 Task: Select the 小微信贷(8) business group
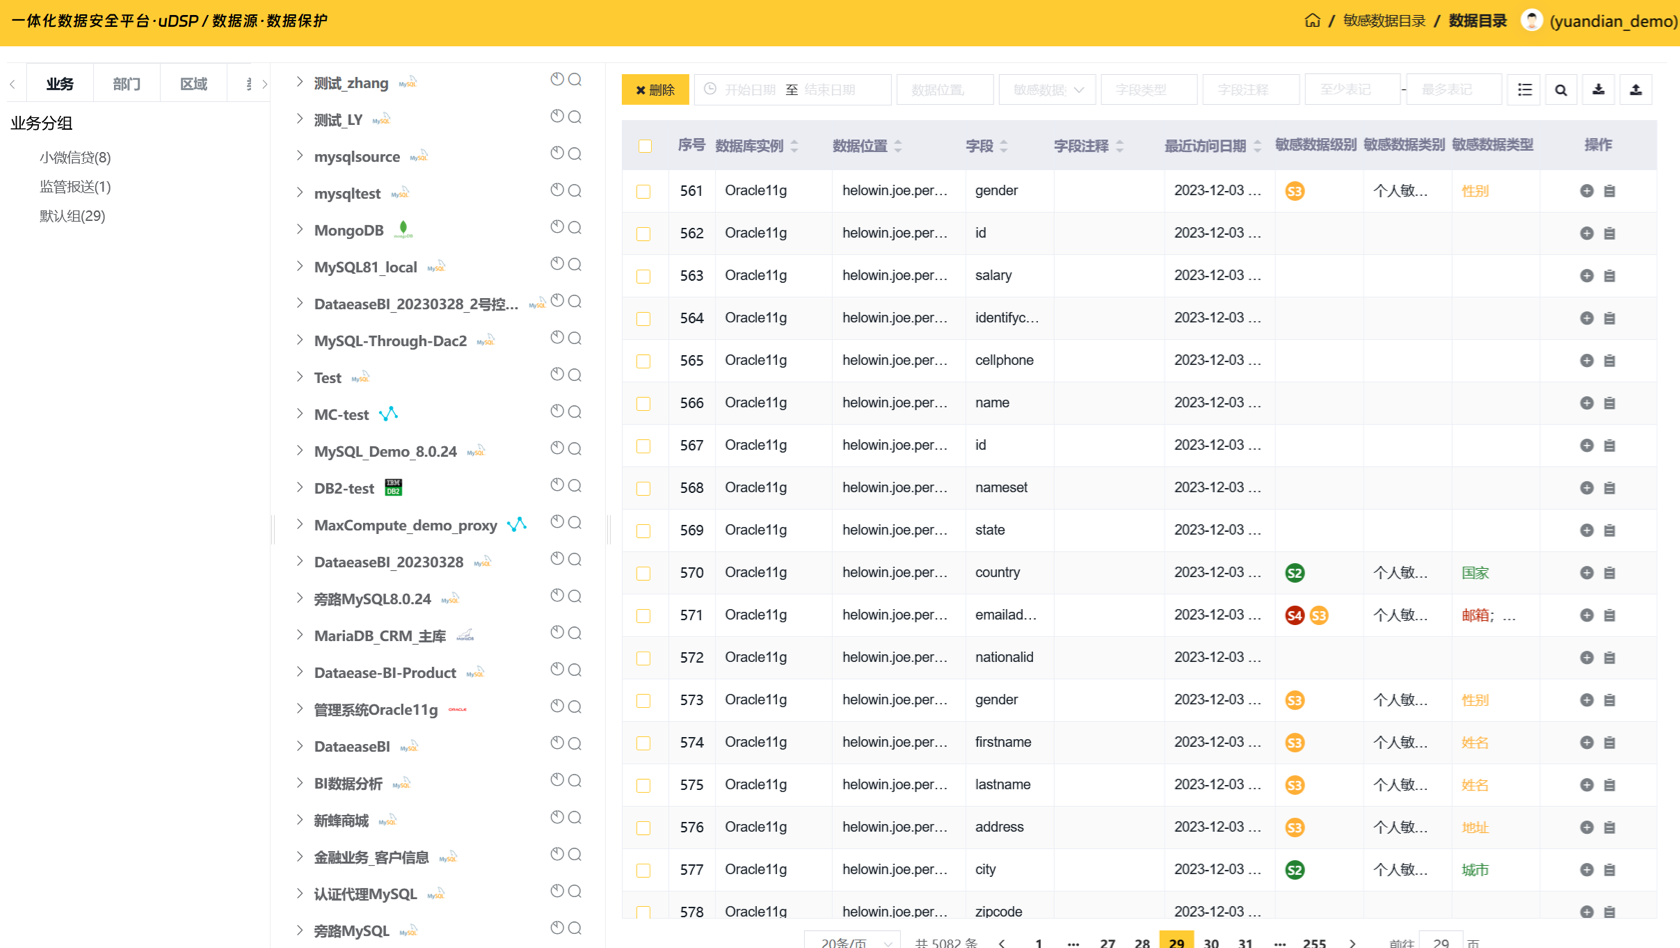point(75,157)
